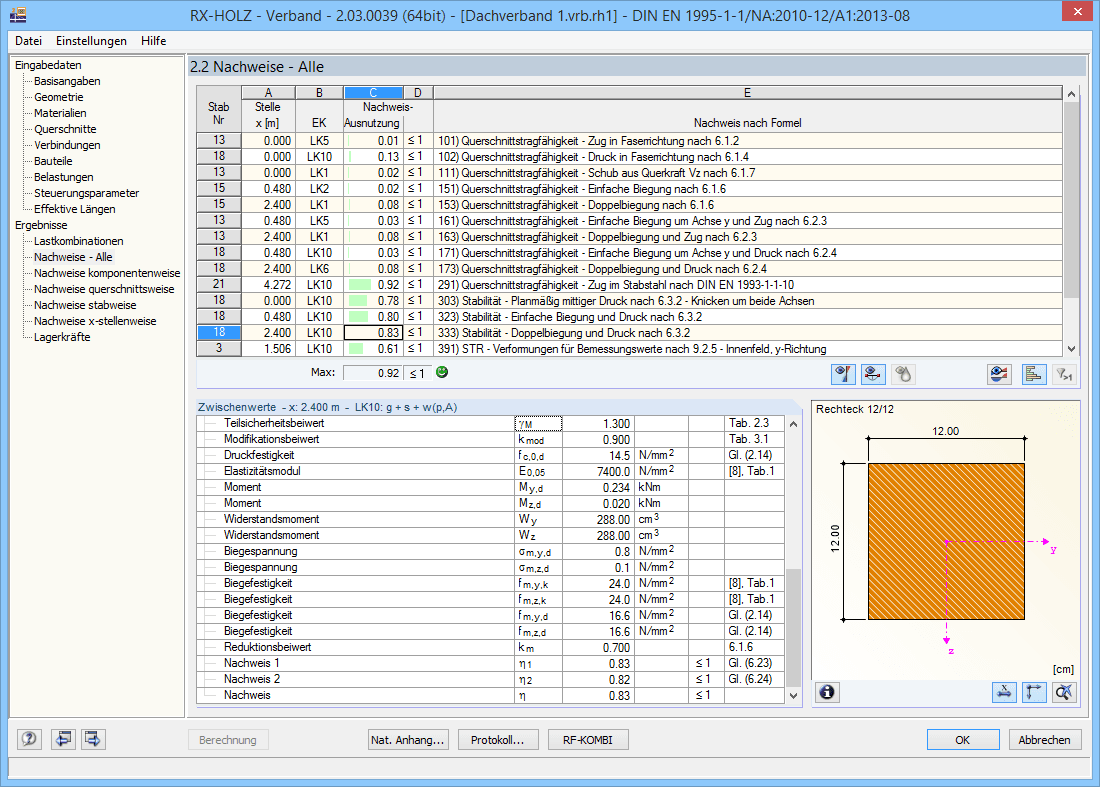The image size is (1100, 787).
Task: Go to next window with right arrow icon
Action: coord(93,739)
